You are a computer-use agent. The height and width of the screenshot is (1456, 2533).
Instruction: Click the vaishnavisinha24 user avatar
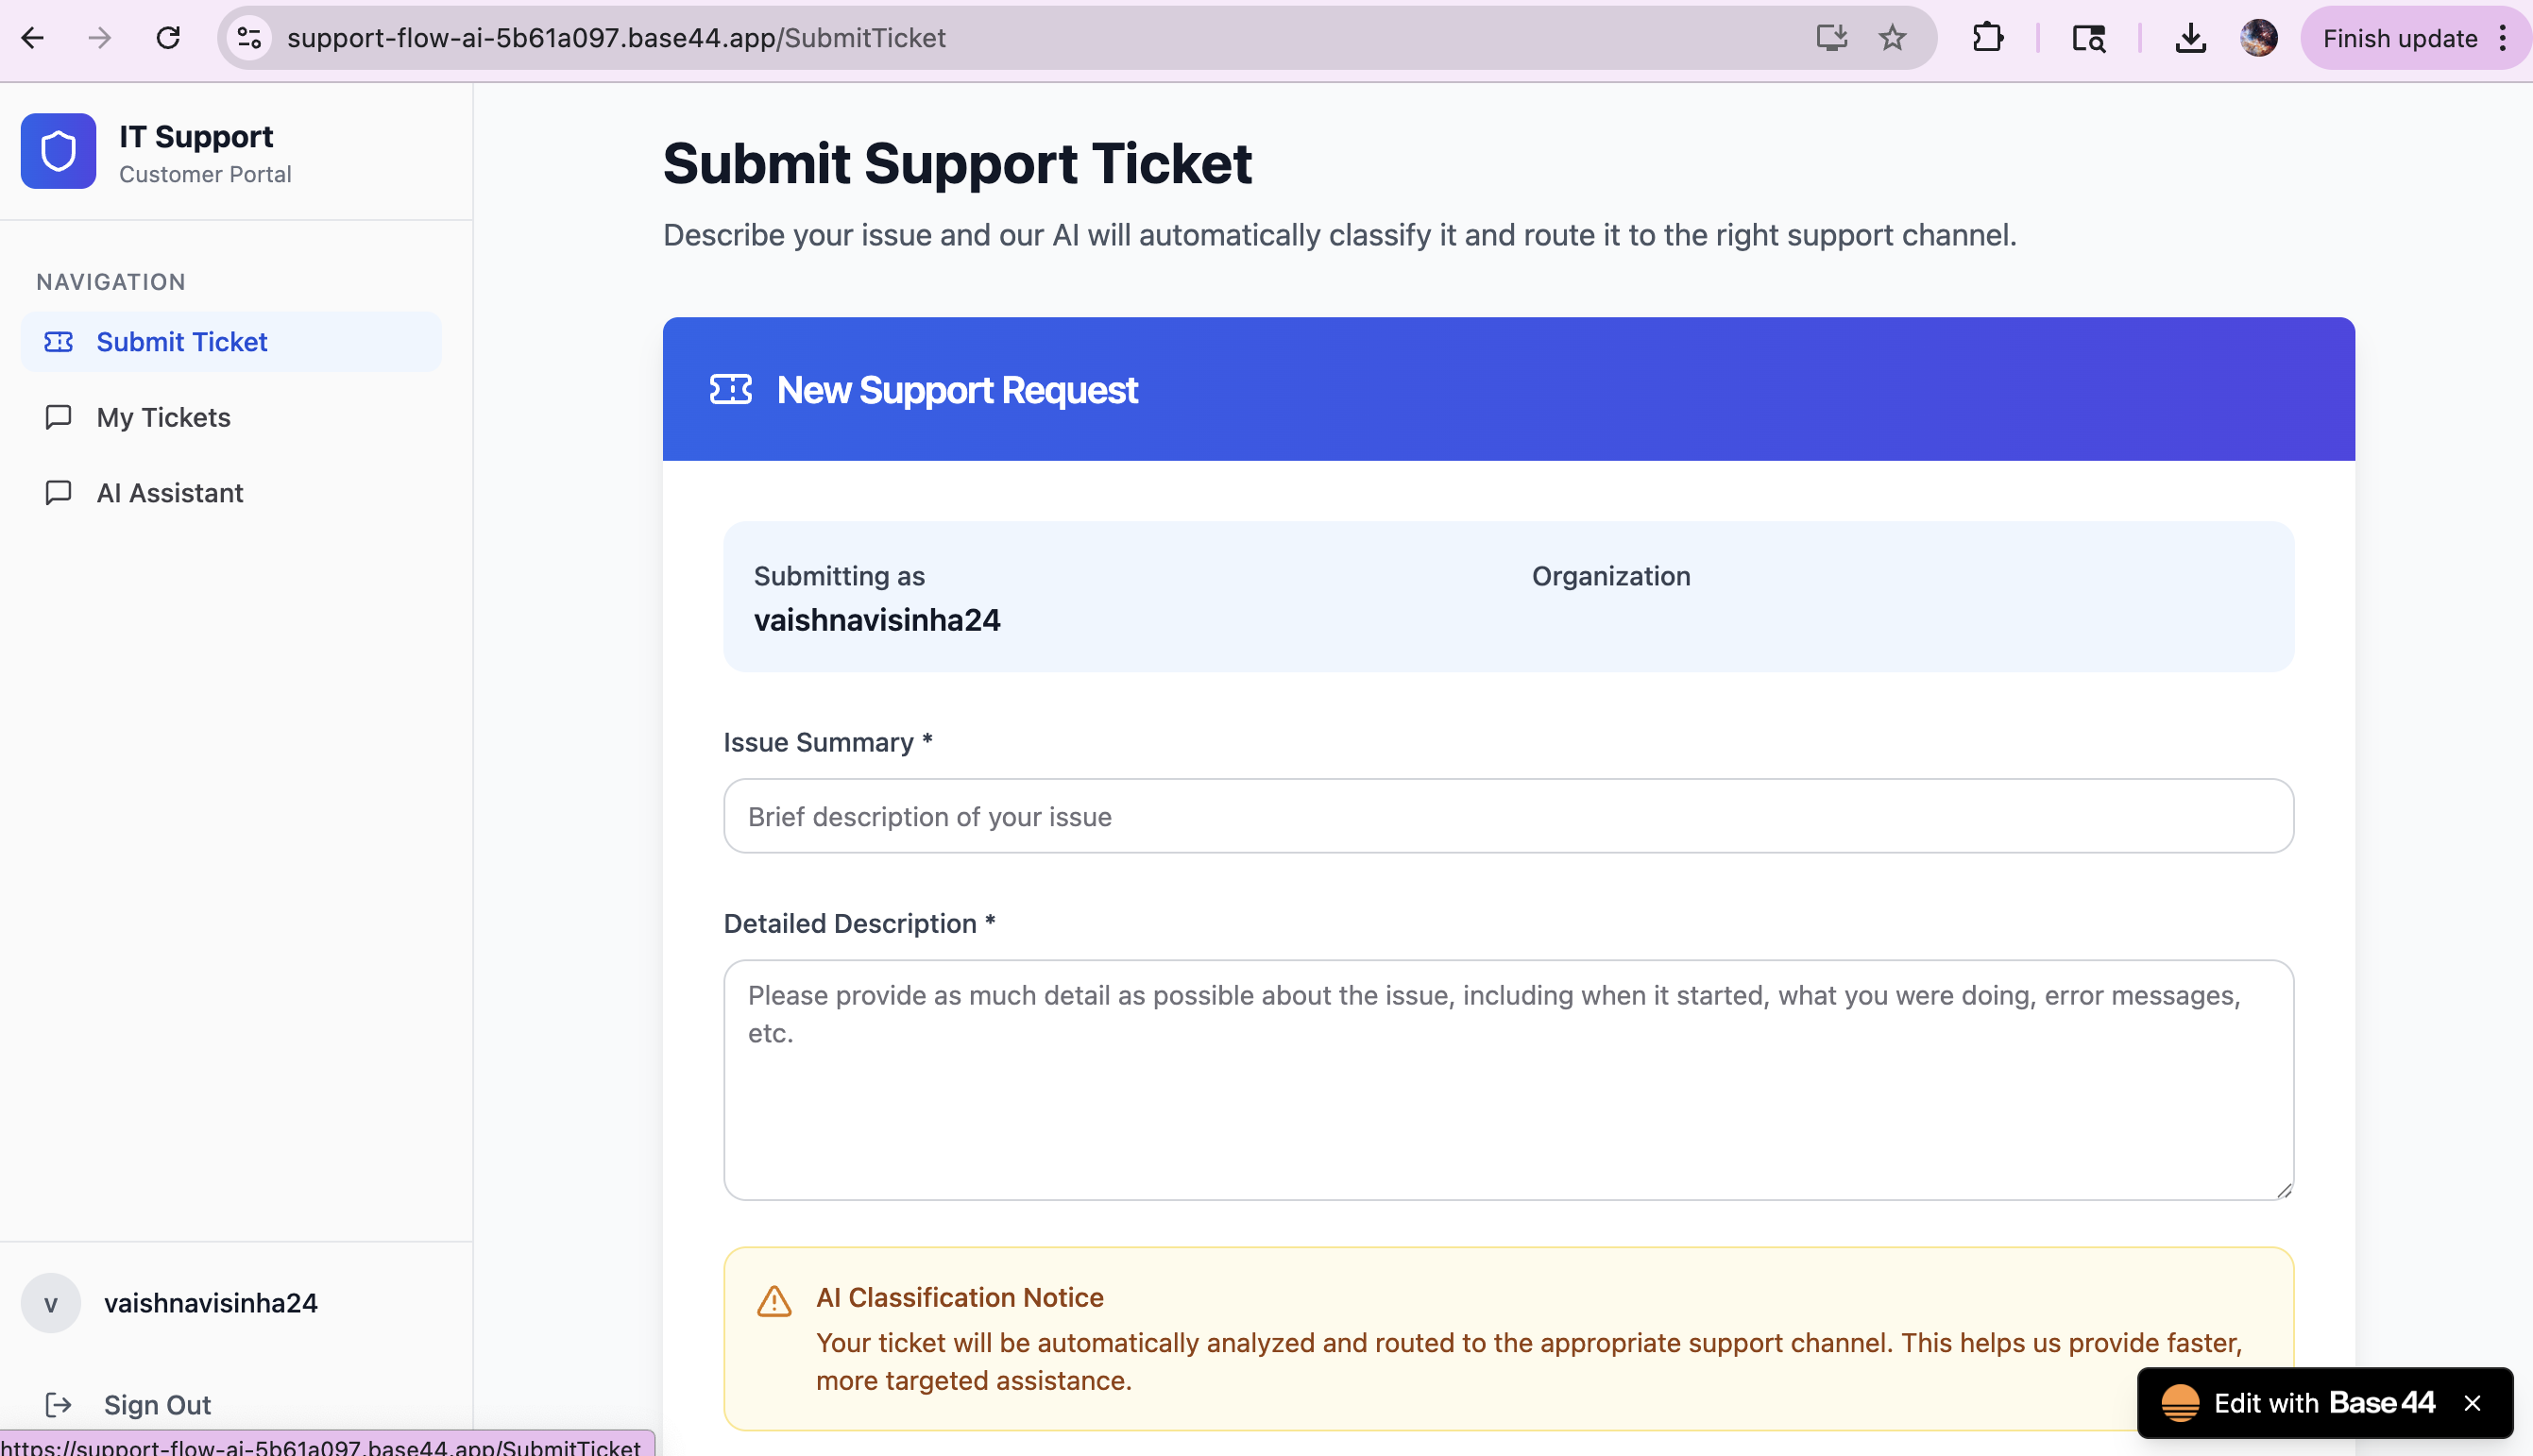[x=51, y=1303]
